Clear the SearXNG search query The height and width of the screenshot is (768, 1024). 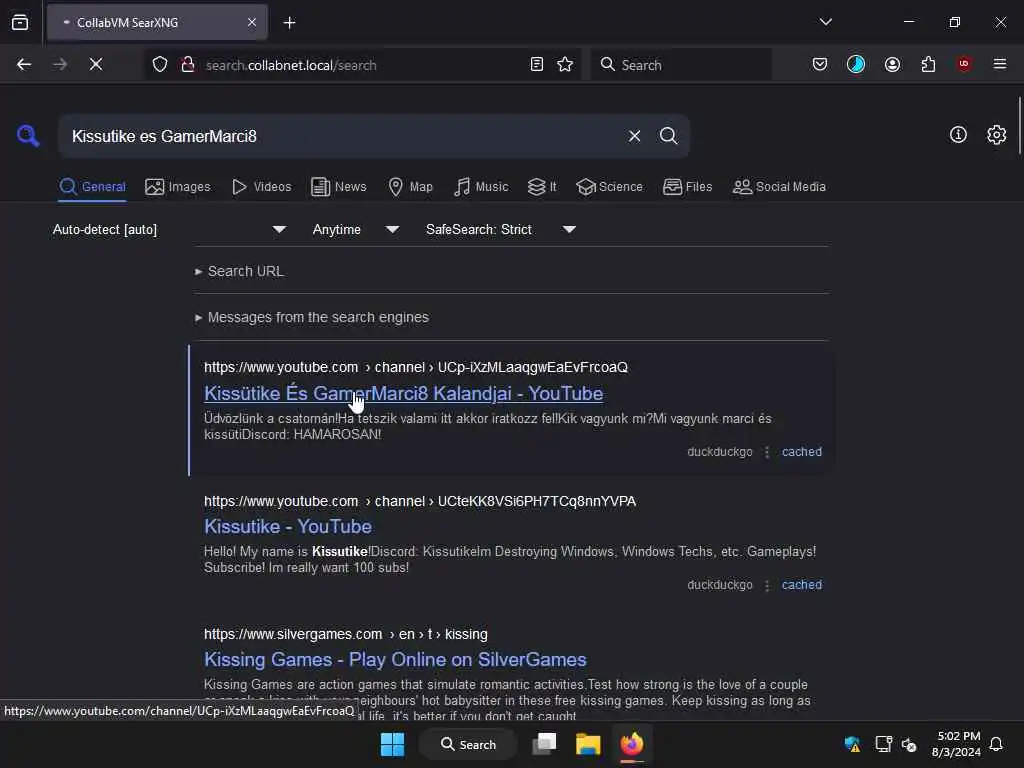[634, 136]
